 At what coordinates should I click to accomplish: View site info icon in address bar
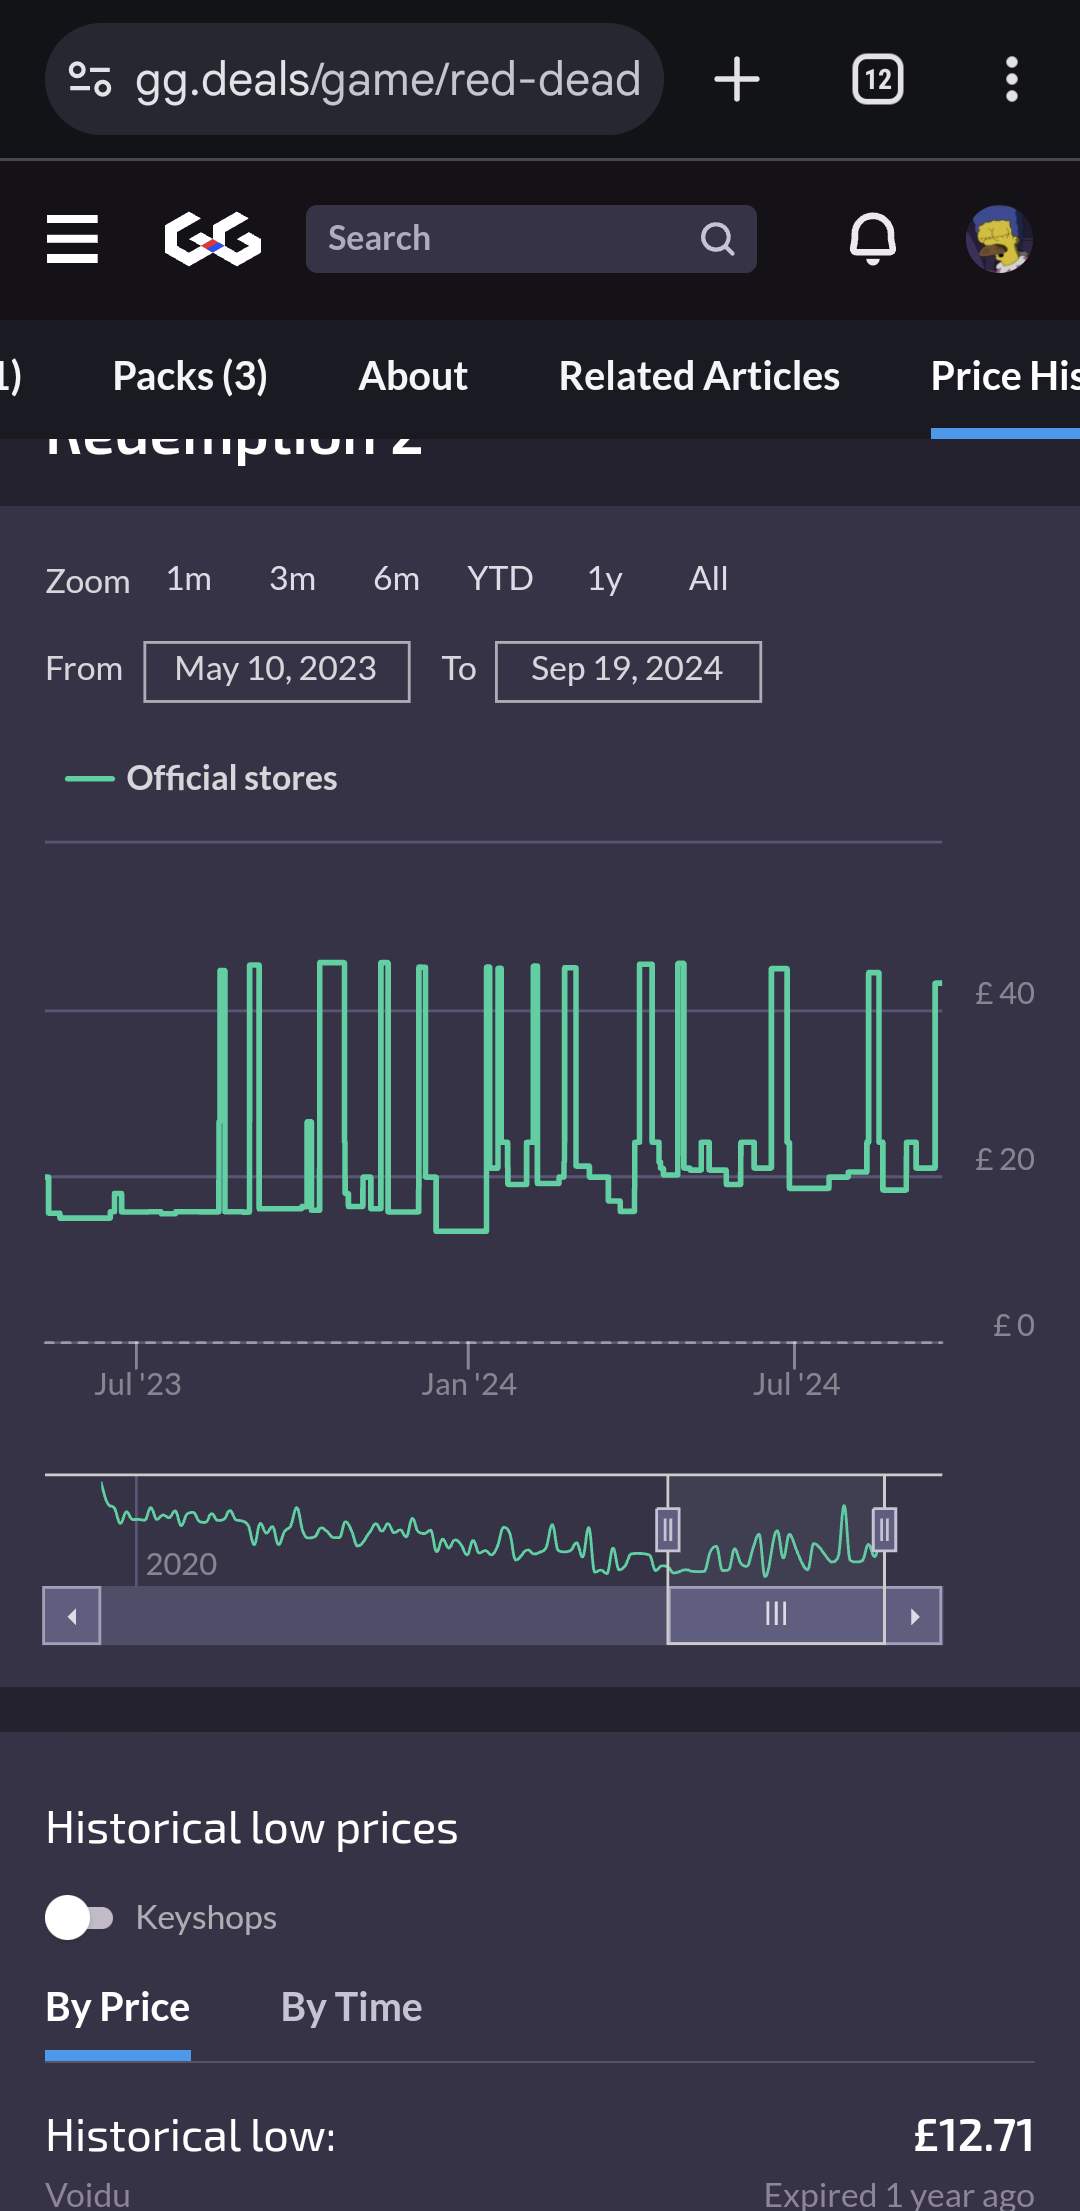[89, 79]
